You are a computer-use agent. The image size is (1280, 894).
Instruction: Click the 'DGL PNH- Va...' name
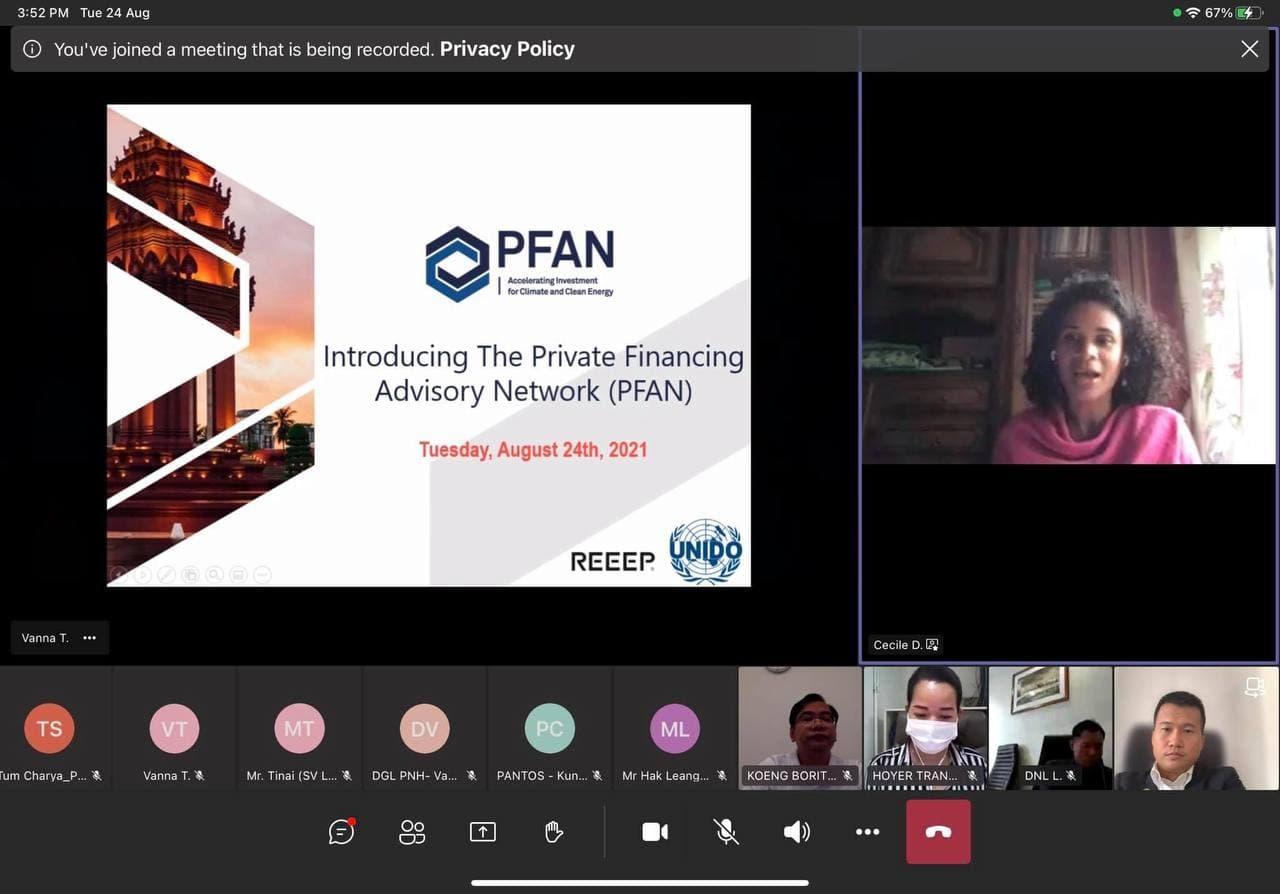pos(415,775)
